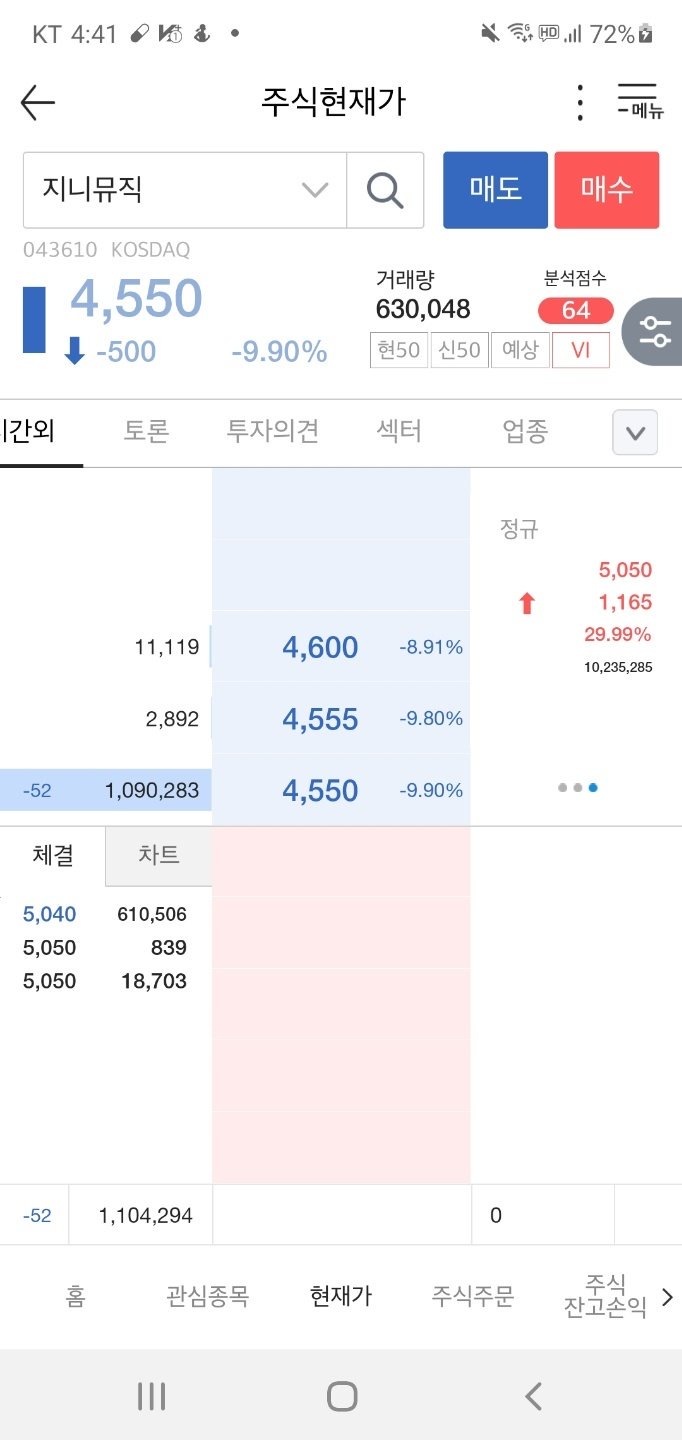Tap the Android recent apps button
This screenshot has height=1440, width=682.
151,1396
